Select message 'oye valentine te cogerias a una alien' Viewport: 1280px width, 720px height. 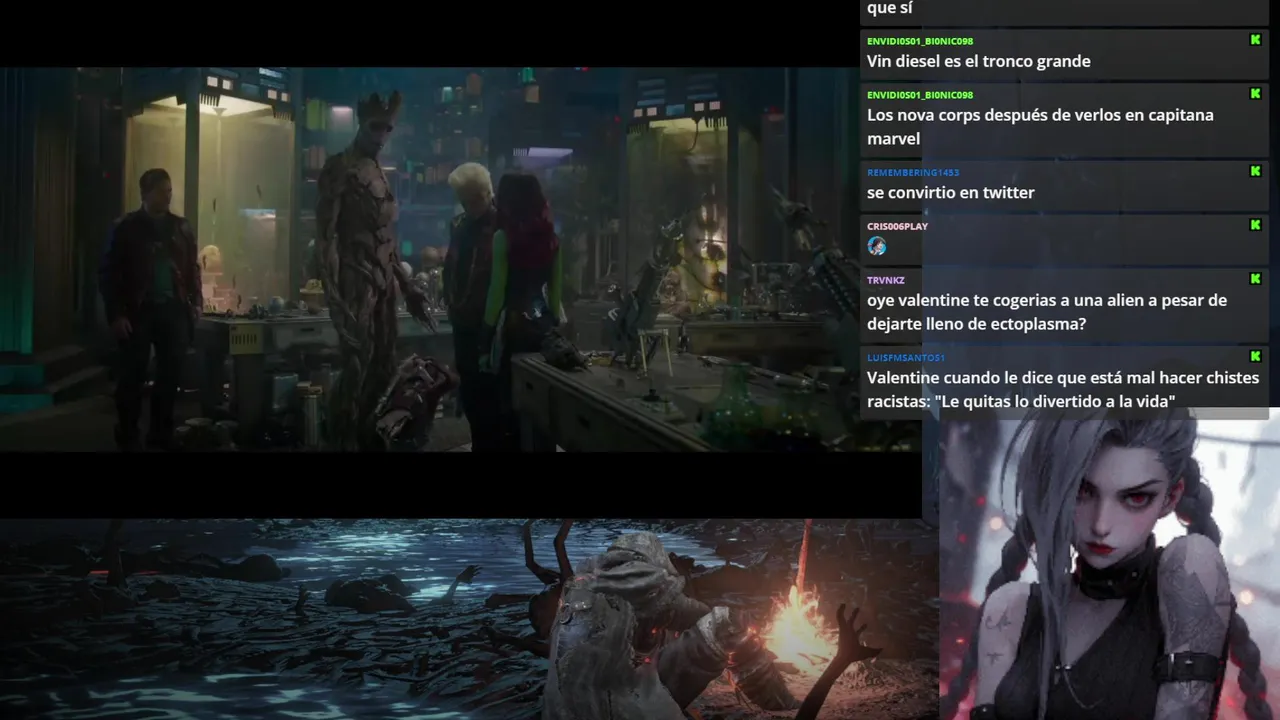pyautogui.click(x=1046, y=311)
